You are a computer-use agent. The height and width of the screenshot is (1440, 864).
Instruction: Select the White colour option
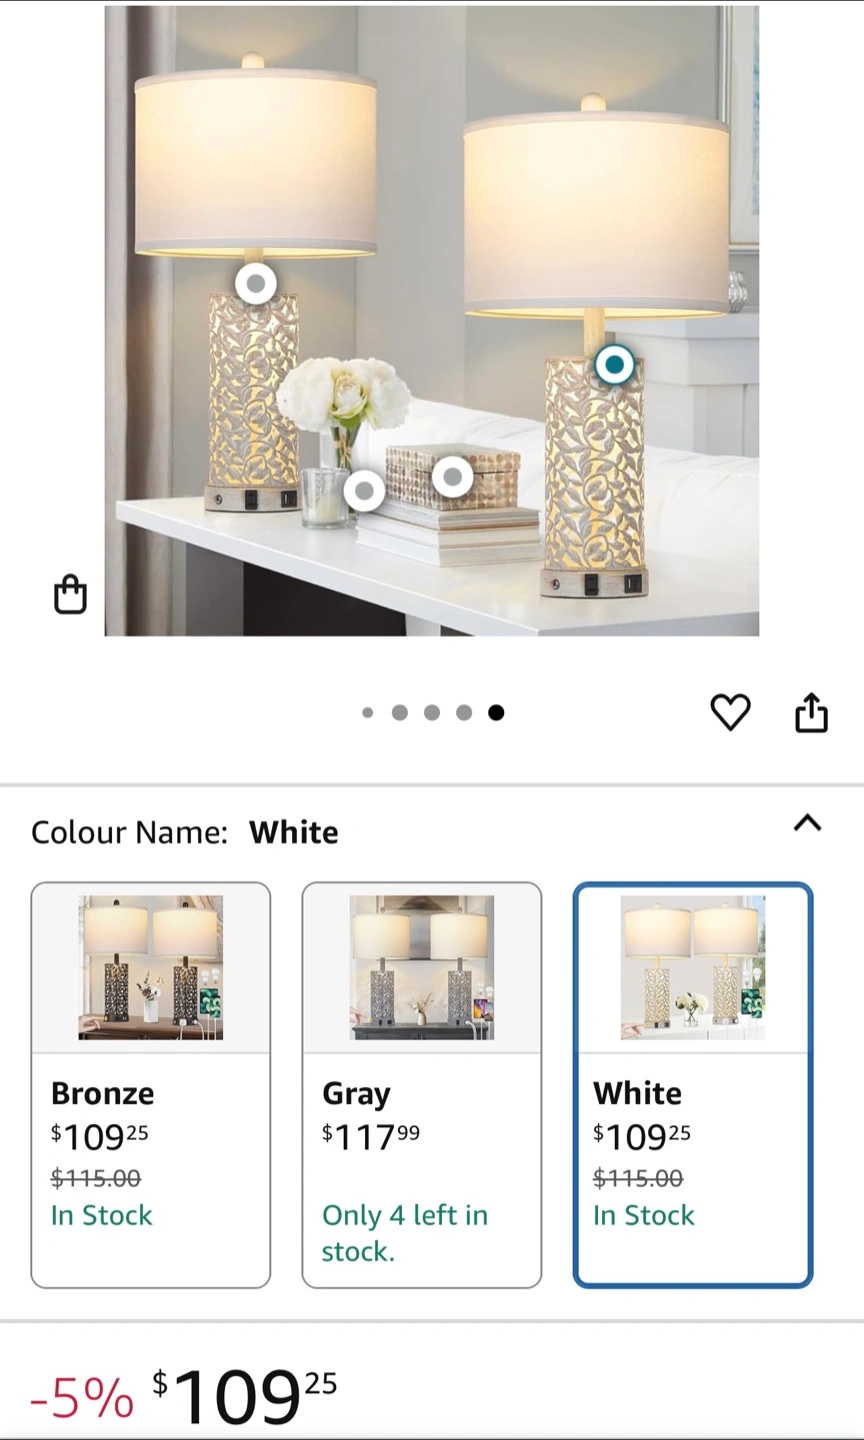tap(693, 1085)
